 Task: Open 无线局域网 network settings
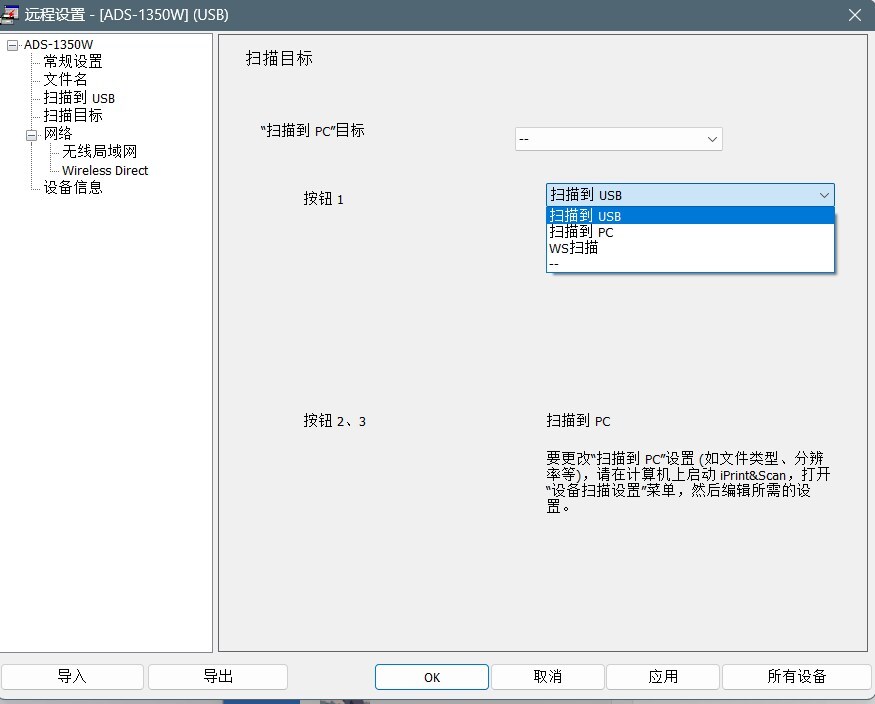point(99,152)
